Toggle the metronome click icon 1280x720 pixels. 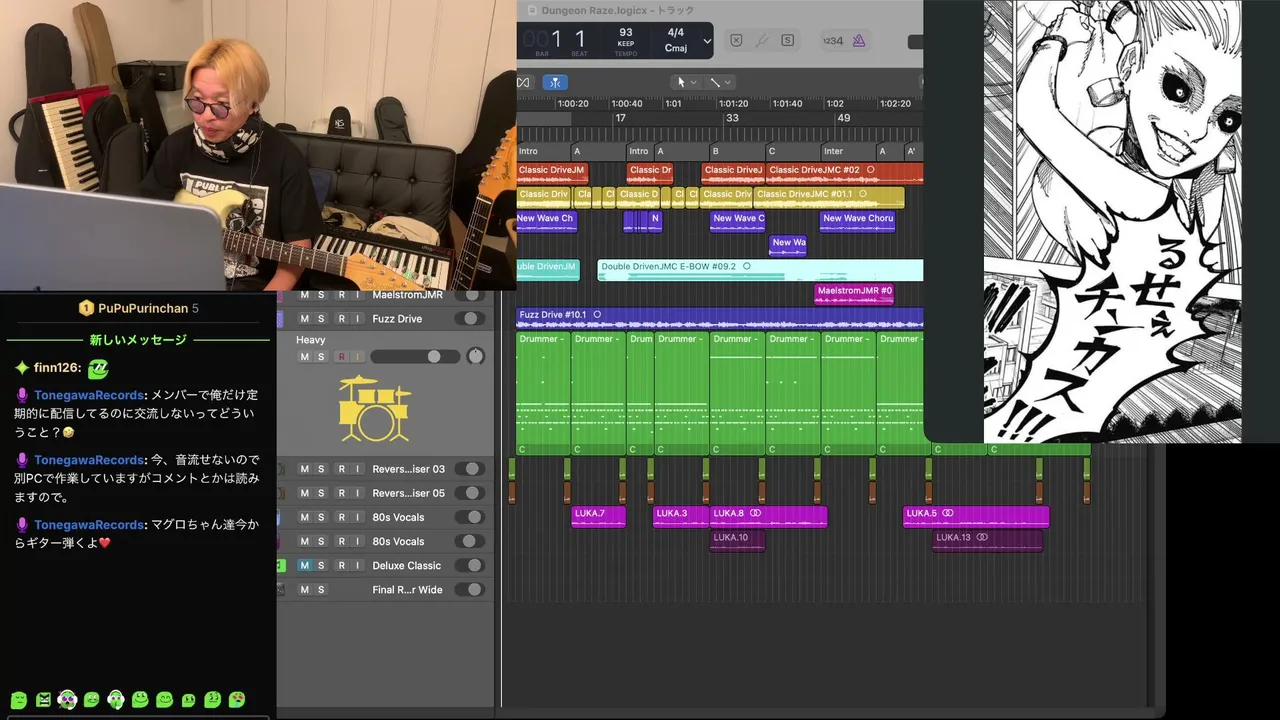click(859, 40)
